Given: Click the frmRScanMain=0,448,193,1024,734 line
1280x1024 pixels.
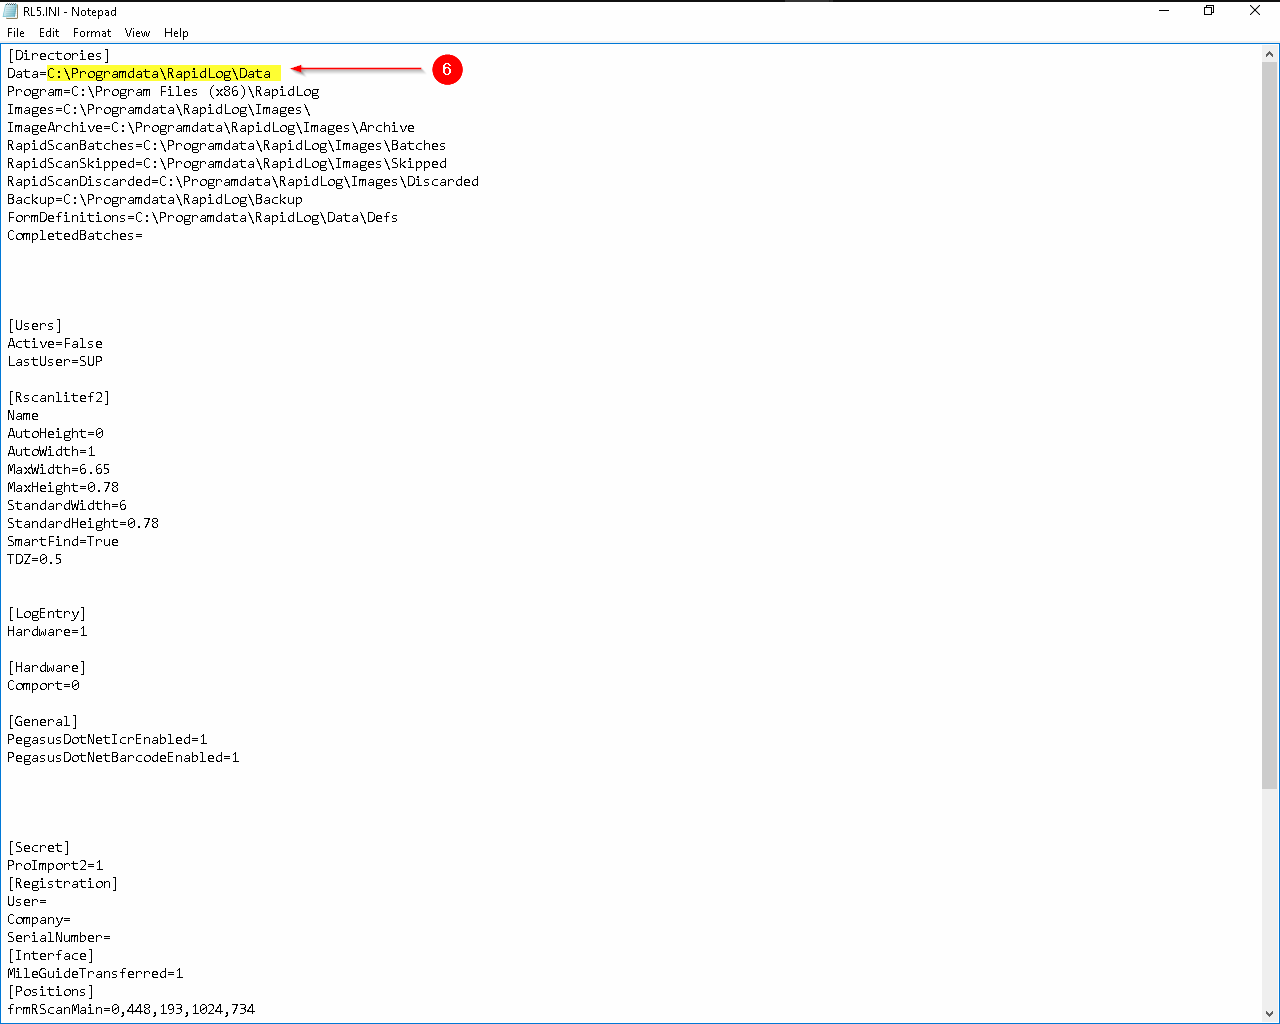Looking at the screenshot, I should coord(131,1009).
